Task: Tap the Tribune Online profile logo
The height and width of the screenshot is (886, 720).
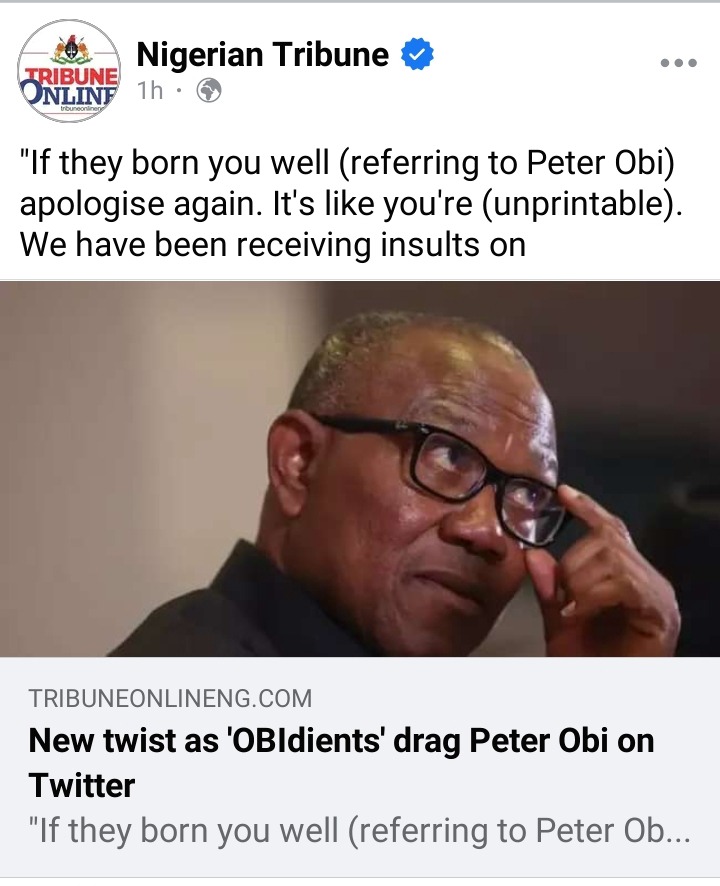Action: tap(69, 71)
